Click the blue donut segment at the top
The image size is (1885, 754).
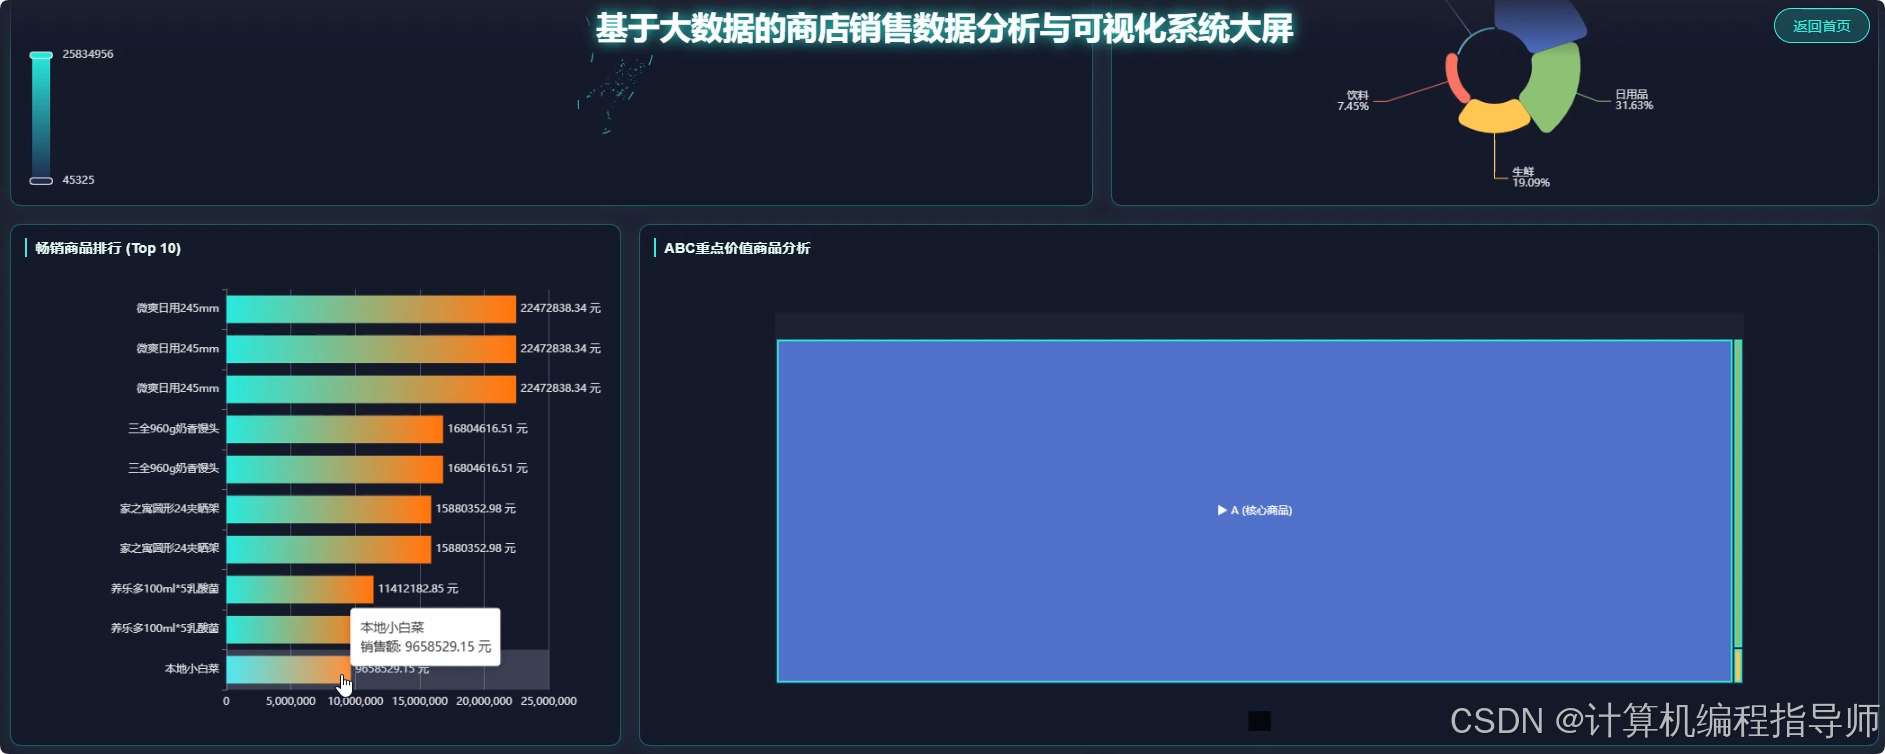1540,24
